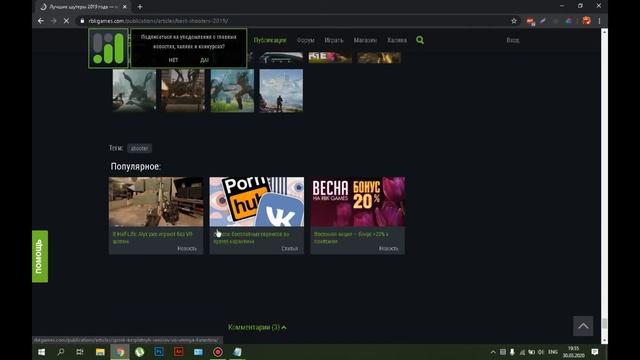The height and width of the screenshot is (360, 640).
Task: Open Windows taskbar search
Action: [x=61, y=352]
